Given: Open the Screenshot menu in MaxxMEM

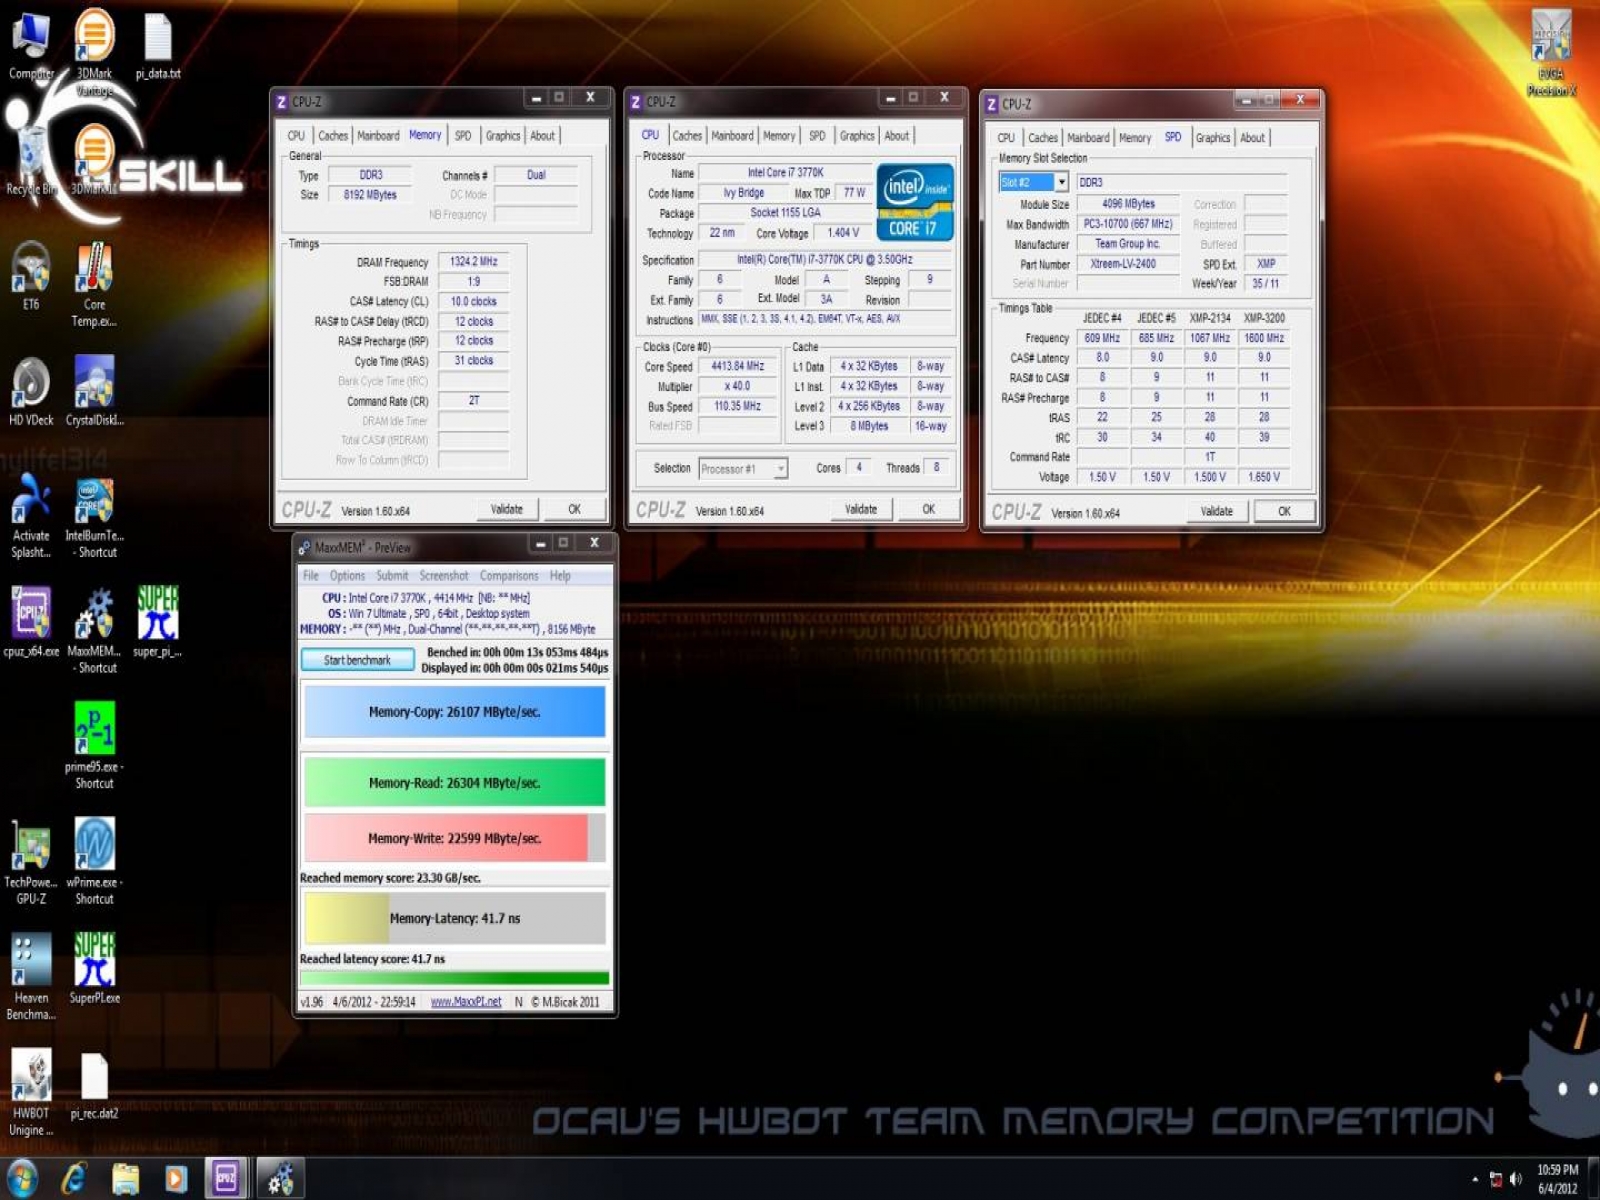Looking at the screenshot, I should (x=444, y=575).
